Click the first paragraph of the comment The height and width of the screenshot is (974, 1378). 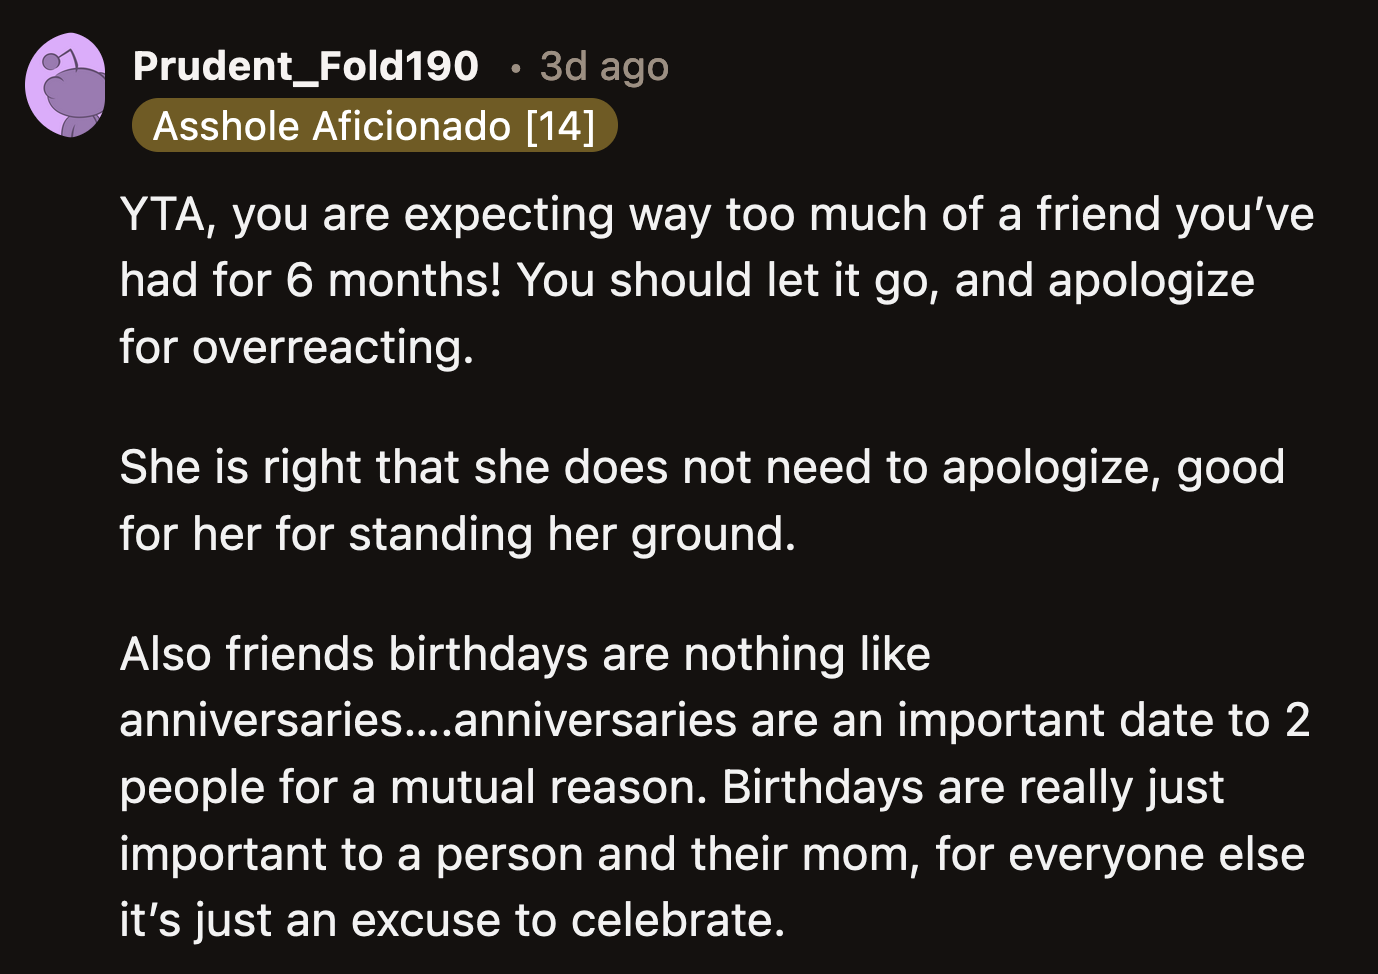click(x=600, y=280)
